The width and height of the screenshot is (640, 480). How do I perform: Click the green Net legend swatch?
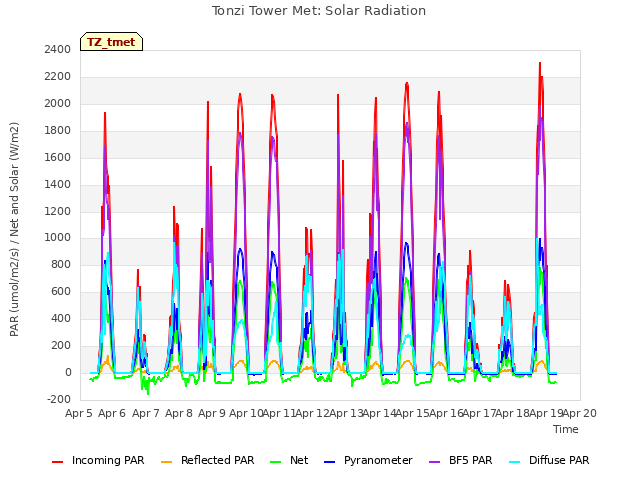276,462
